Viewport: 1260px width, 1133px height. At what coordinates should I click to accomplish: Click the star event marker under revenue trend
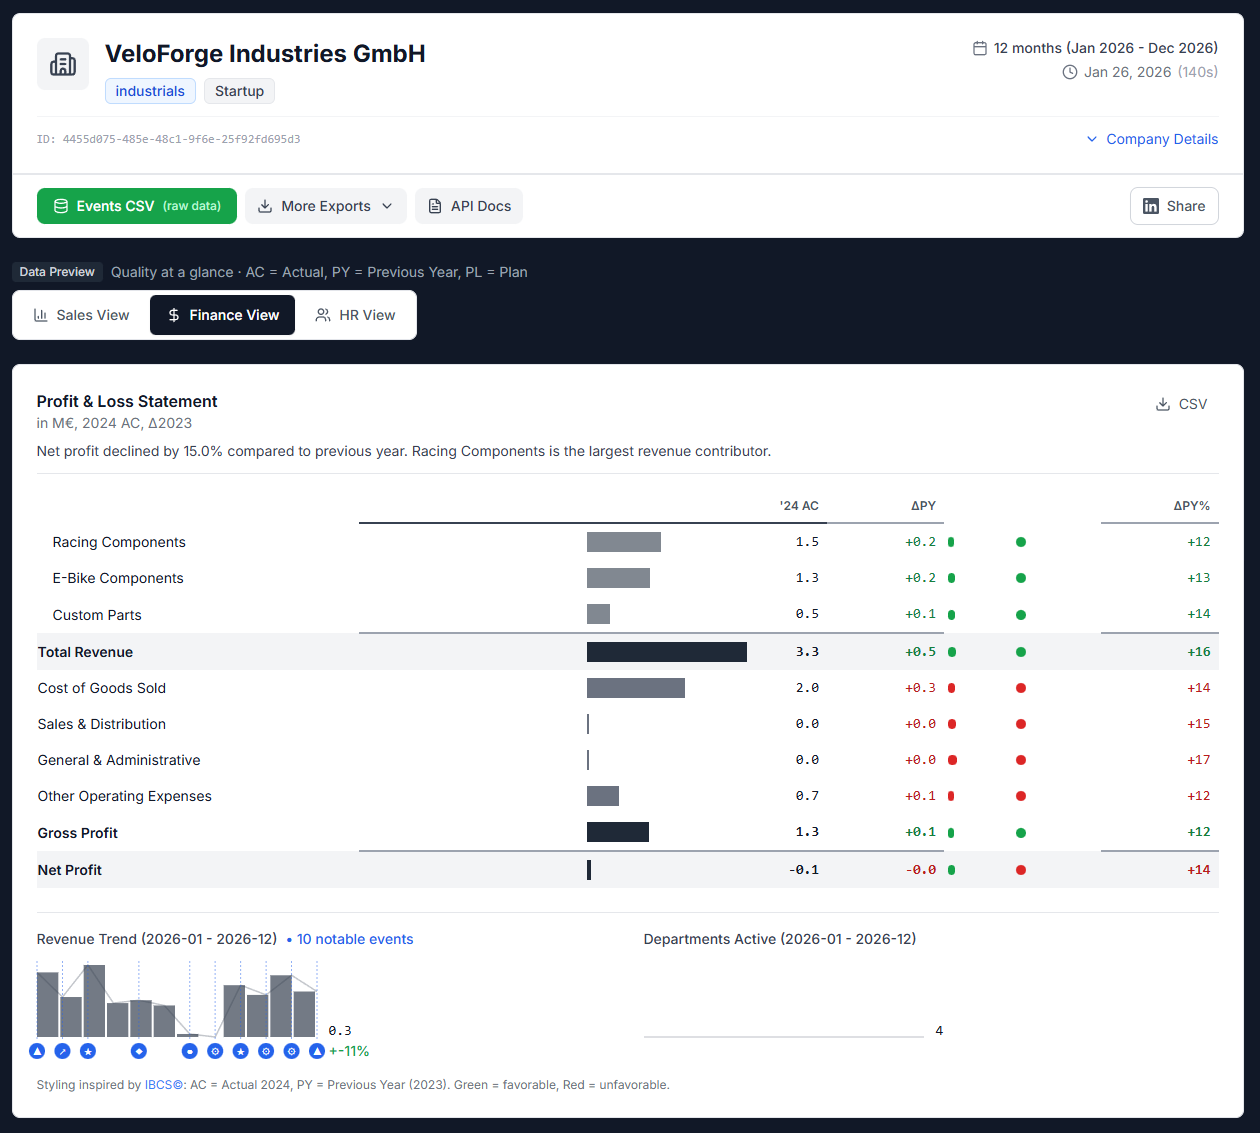coord(88,1051)
